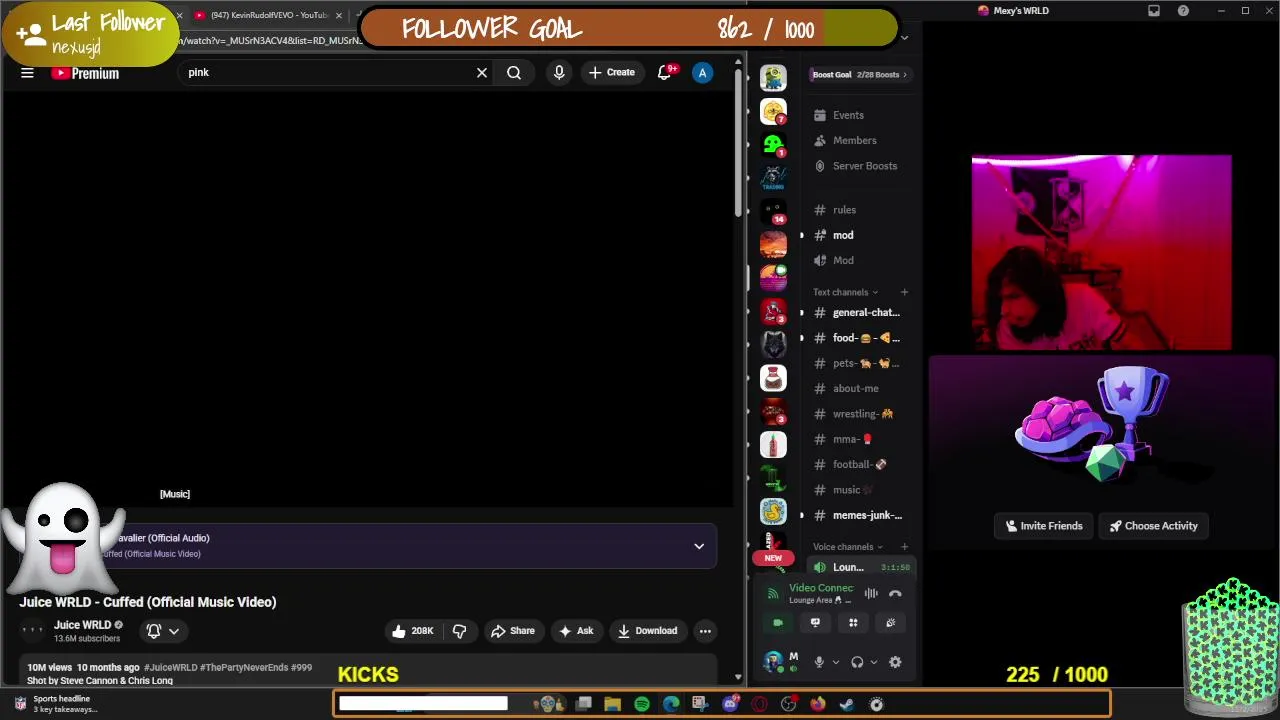This screenshot has height=720, width=1280.
Task: Turn off Discord camera in voice panel
Action: click(778, 623)
